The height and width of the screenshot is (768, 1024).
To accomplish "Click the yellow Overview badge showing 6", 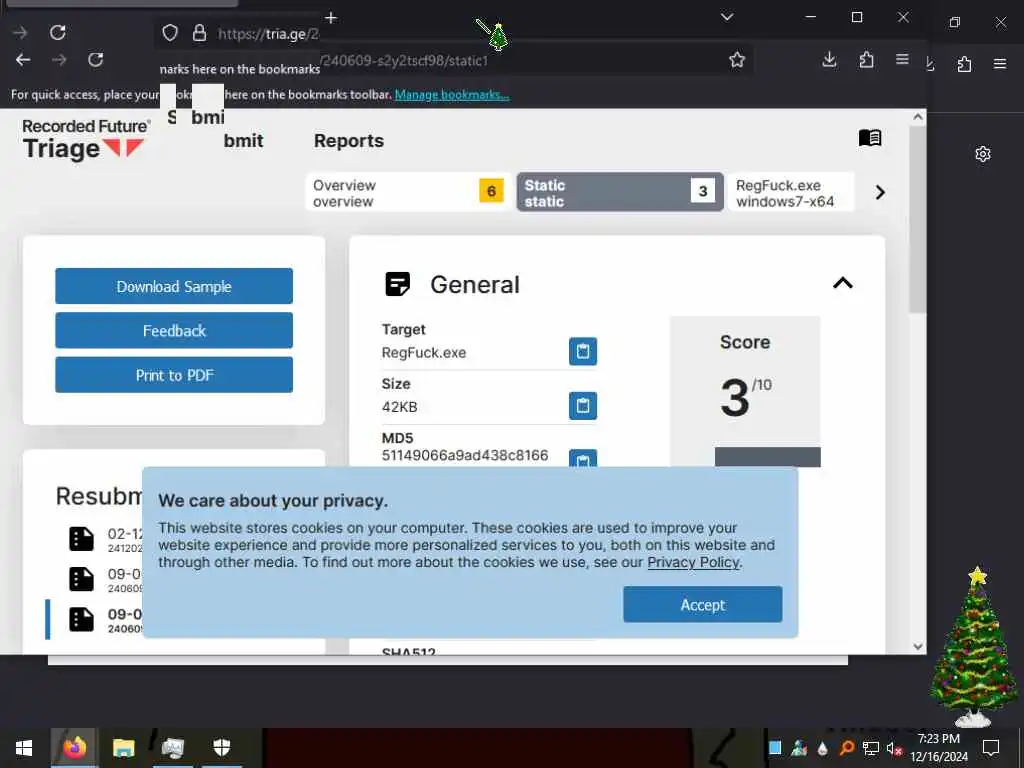I will [x=491, y=191].
